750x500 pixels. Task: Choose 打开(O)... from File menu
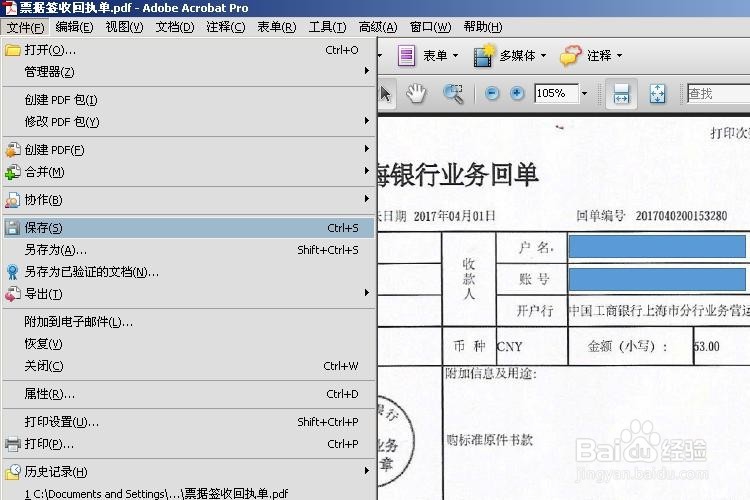tap(188, 50)
